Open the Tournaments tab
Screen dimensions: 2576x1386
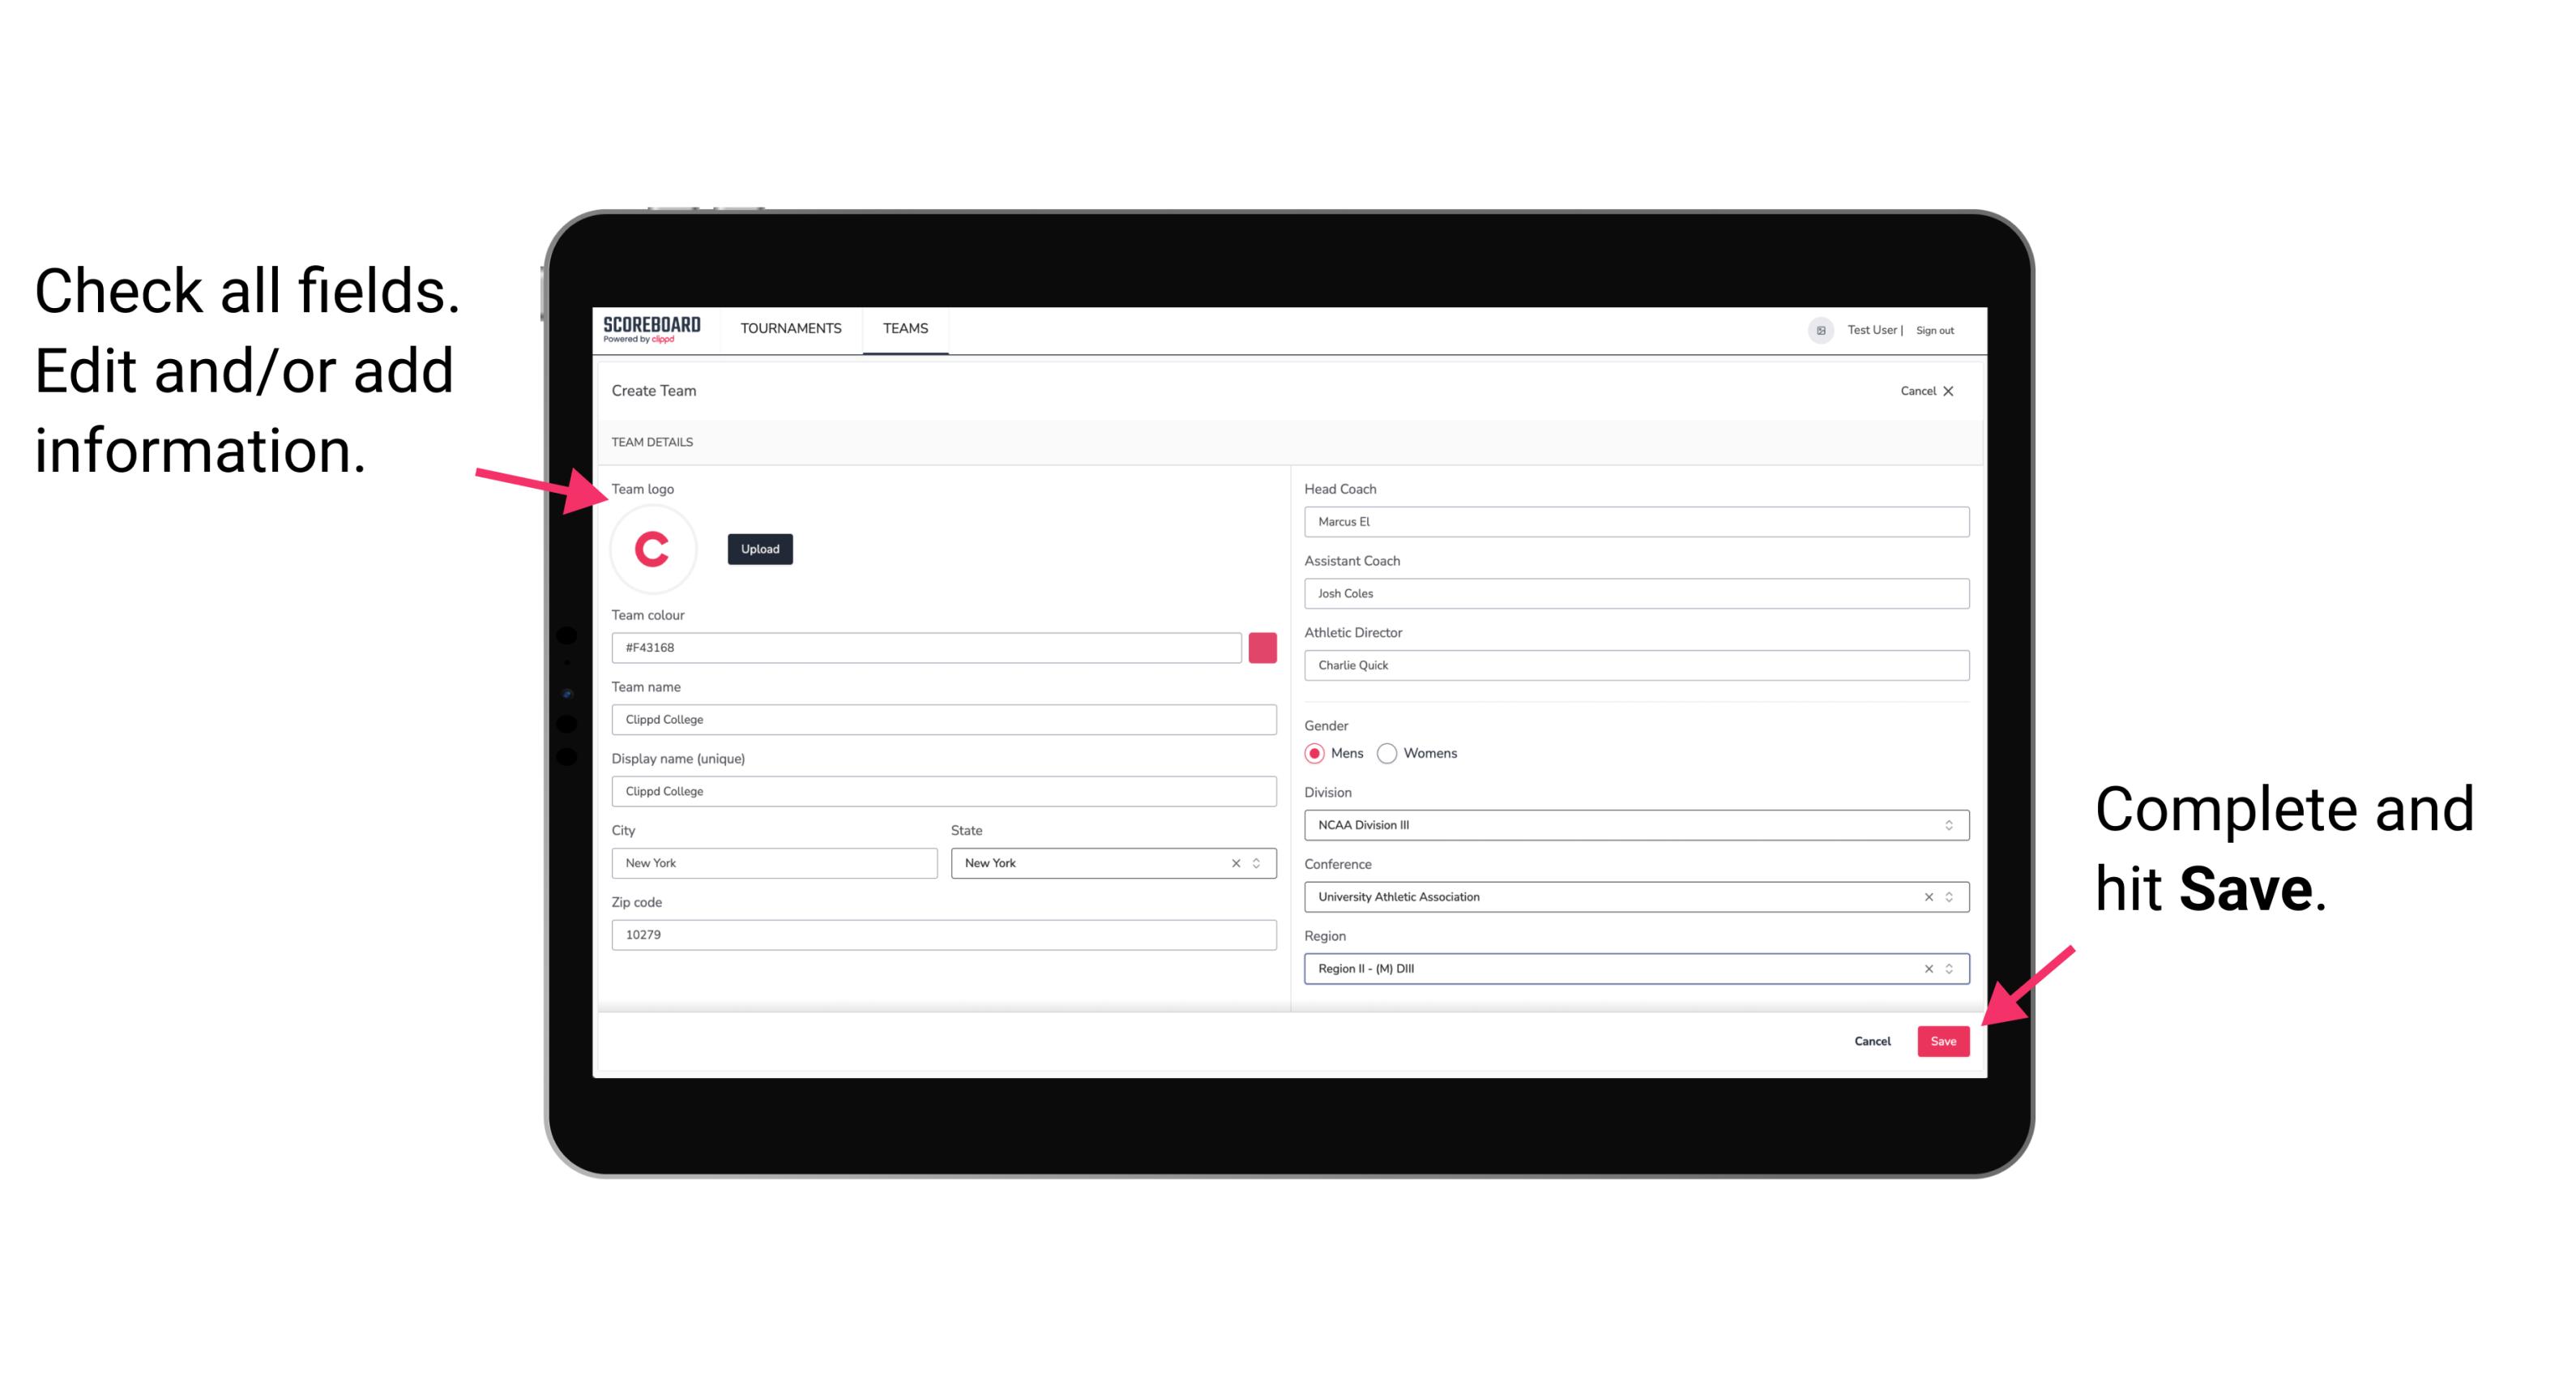790,329
